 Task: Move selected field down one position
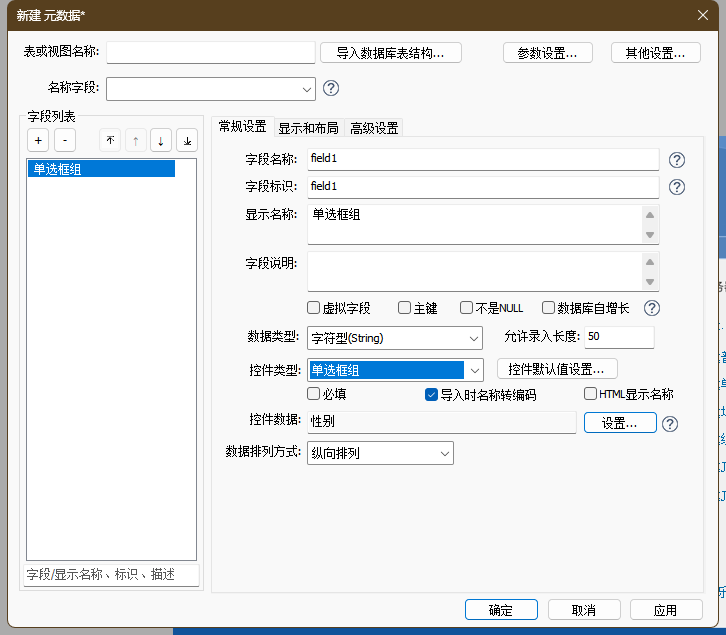(x=161, y=141)
